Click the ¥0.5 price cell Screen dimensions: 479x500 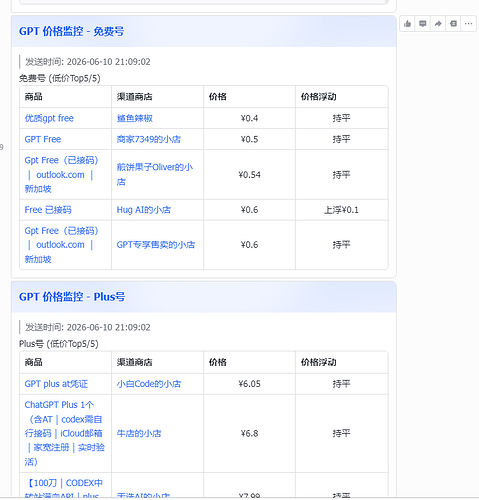click(249, 139)
